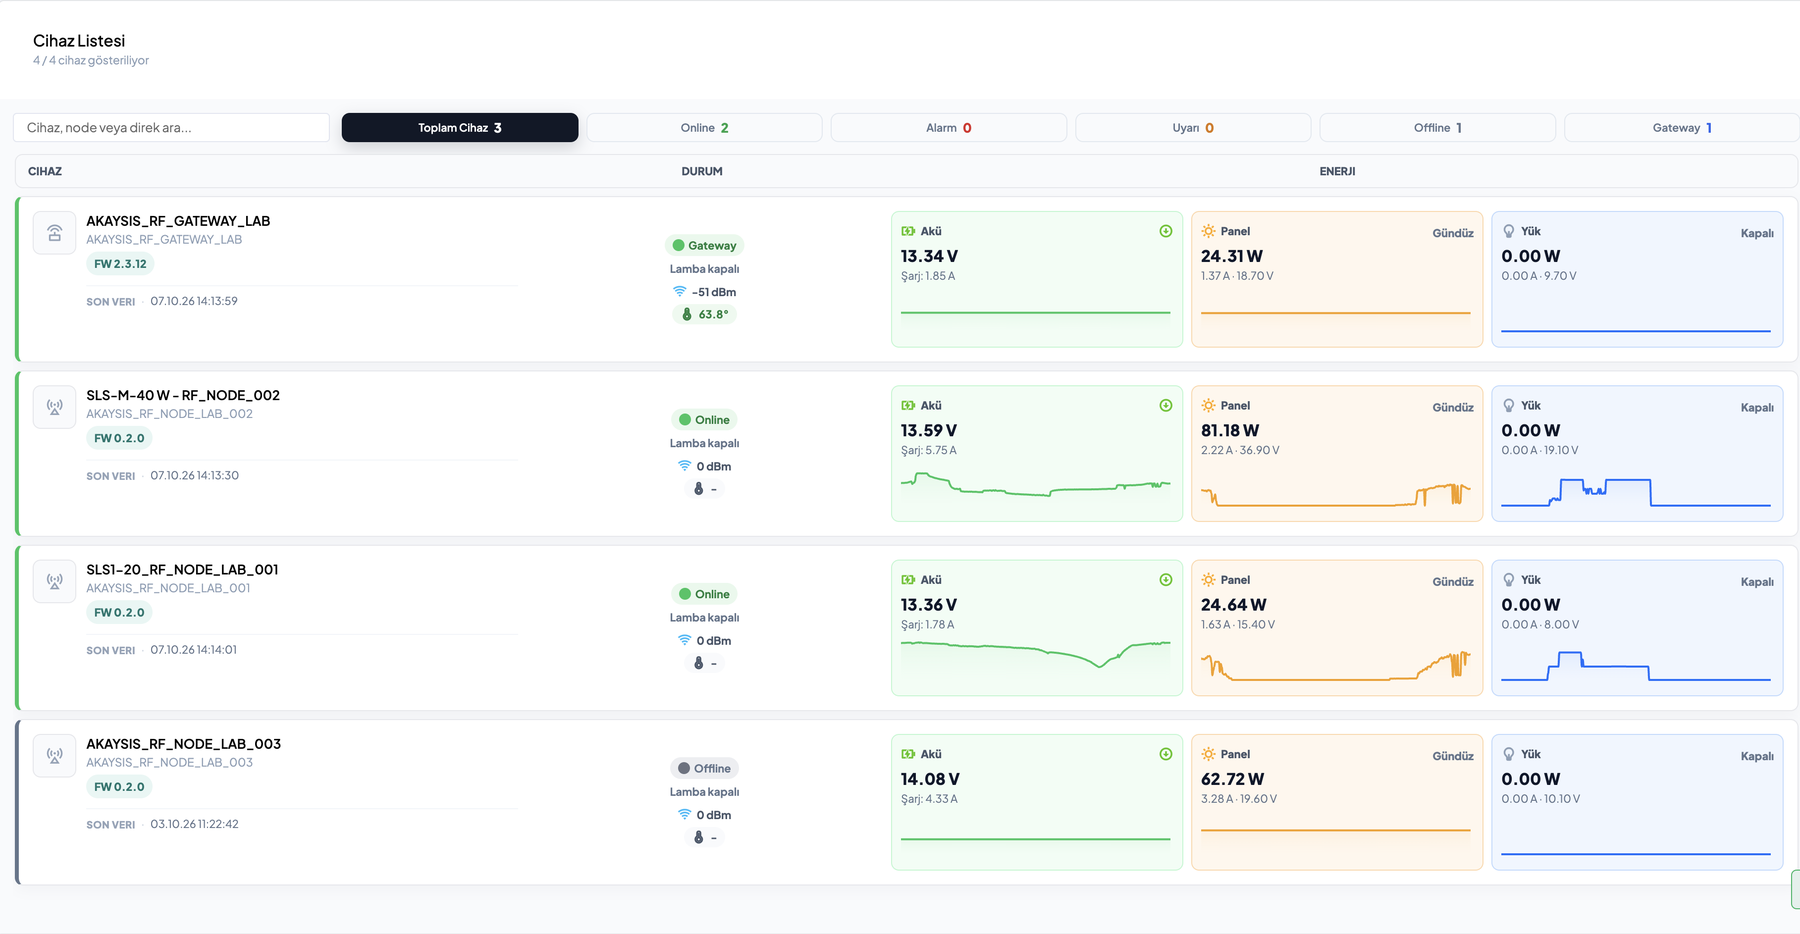Open the AKAYSIS_RF_GATEWAY_LAB device name
The width and height of the screenshot is (1800, 934).
(x=178, y=221)
